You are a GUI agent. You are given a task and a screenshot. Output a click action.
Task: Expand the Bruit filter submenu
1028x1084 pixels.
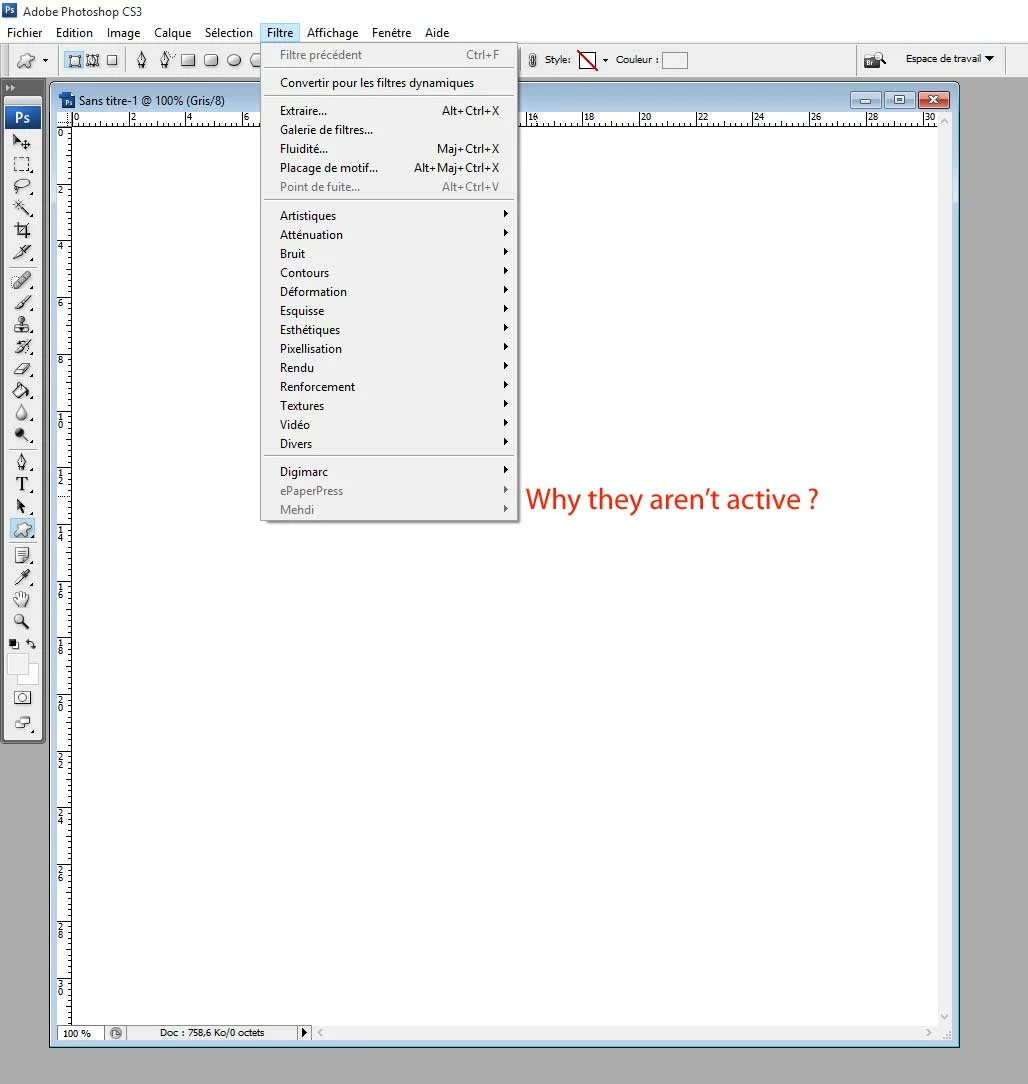390,254
